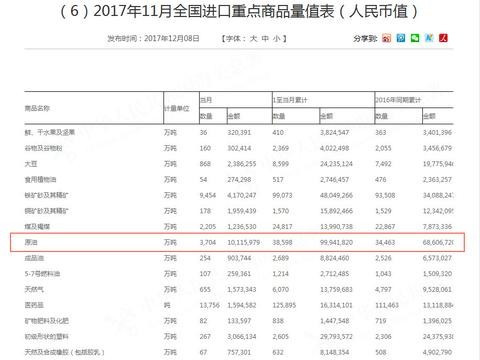Viewport: 480px width, 360px height.
Task: Click the 成品油 row name
Action: point(34,258)
